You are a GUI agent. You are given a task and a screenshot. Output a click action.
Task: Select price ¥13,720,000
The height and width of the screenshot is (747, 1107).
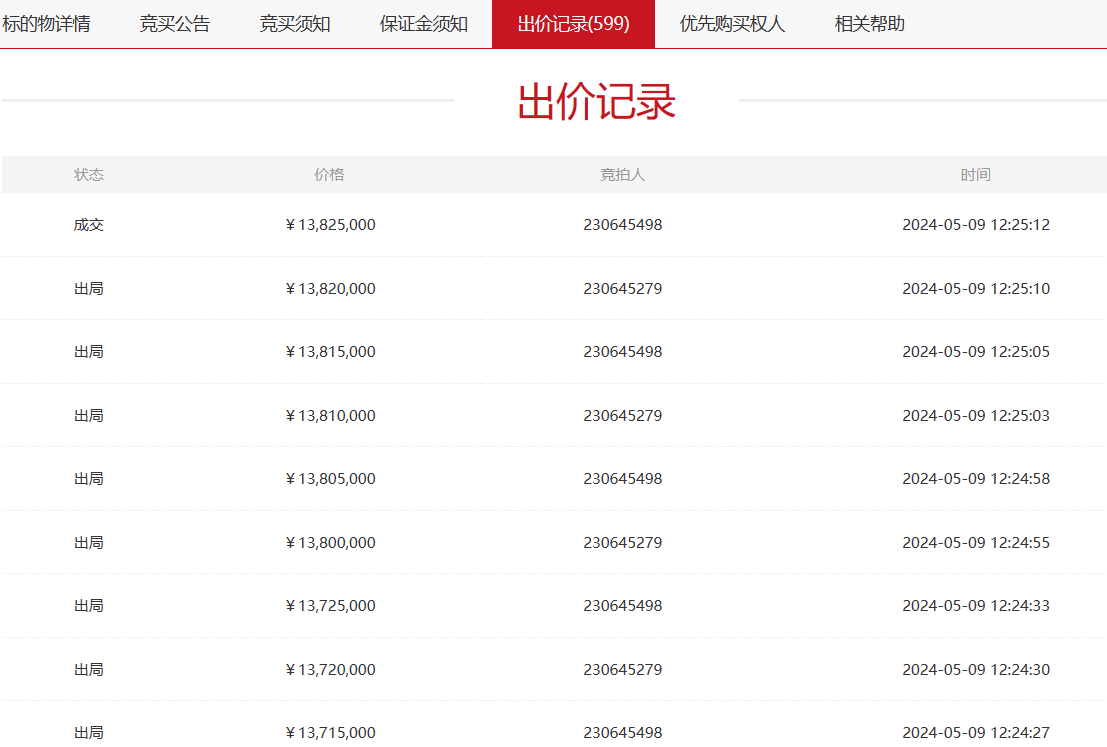330,669
